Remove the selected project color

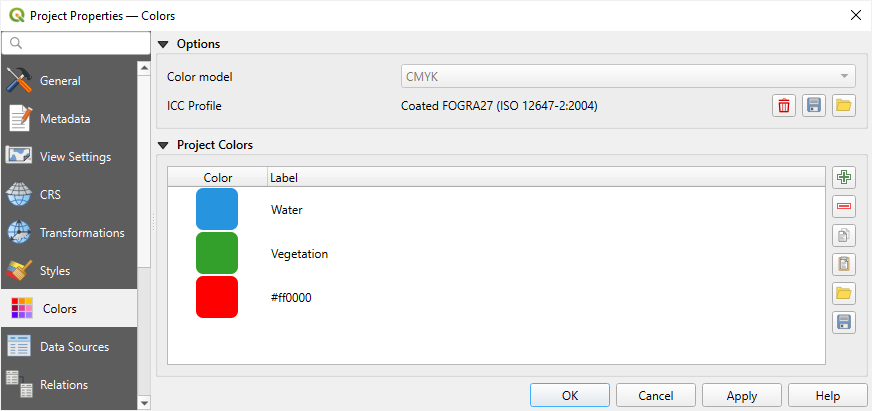(844, 207)
